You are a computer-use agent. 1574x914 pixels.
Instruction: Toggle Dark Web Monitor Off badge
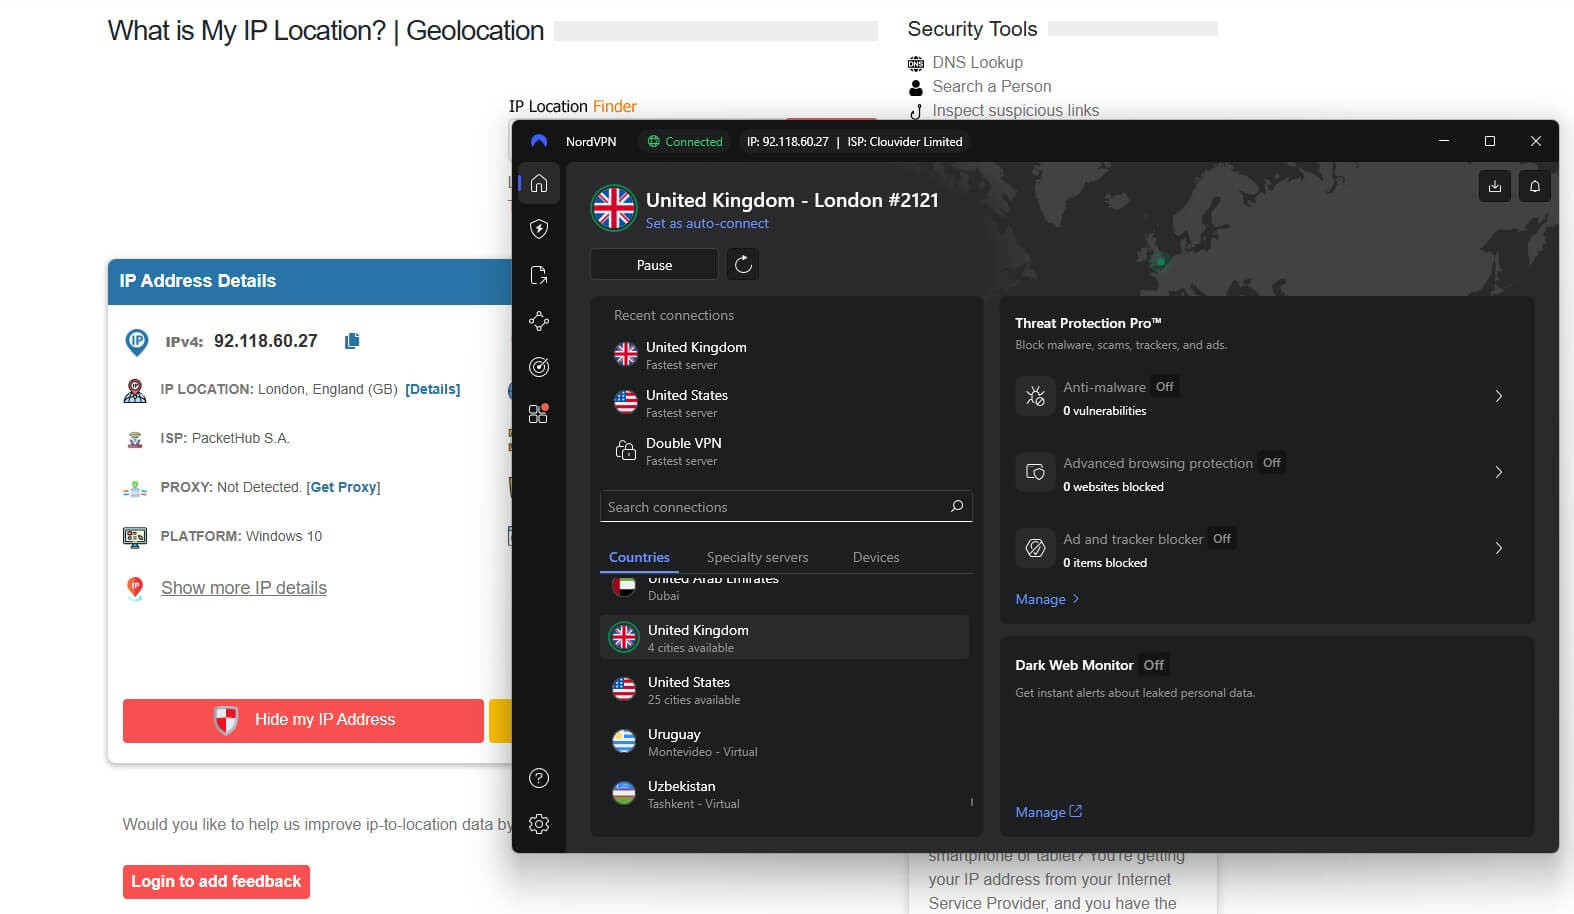(1154, 665)
